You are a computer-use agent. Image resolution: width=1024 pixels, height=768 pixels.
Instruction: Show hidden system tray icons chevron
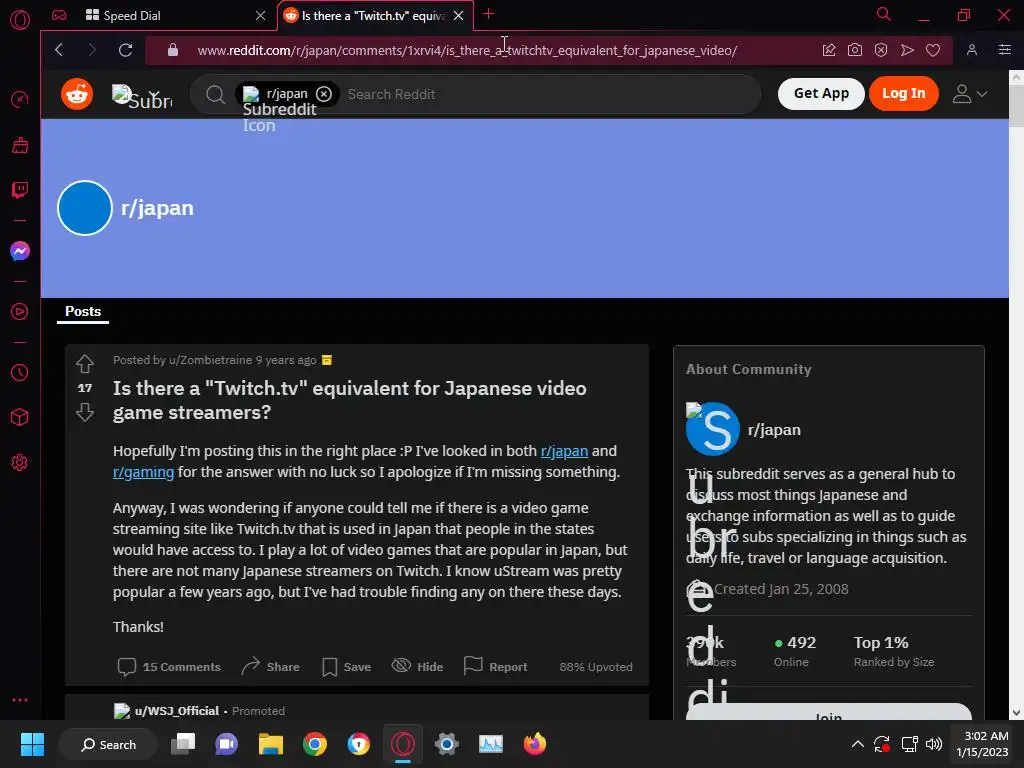click(857, 744)
